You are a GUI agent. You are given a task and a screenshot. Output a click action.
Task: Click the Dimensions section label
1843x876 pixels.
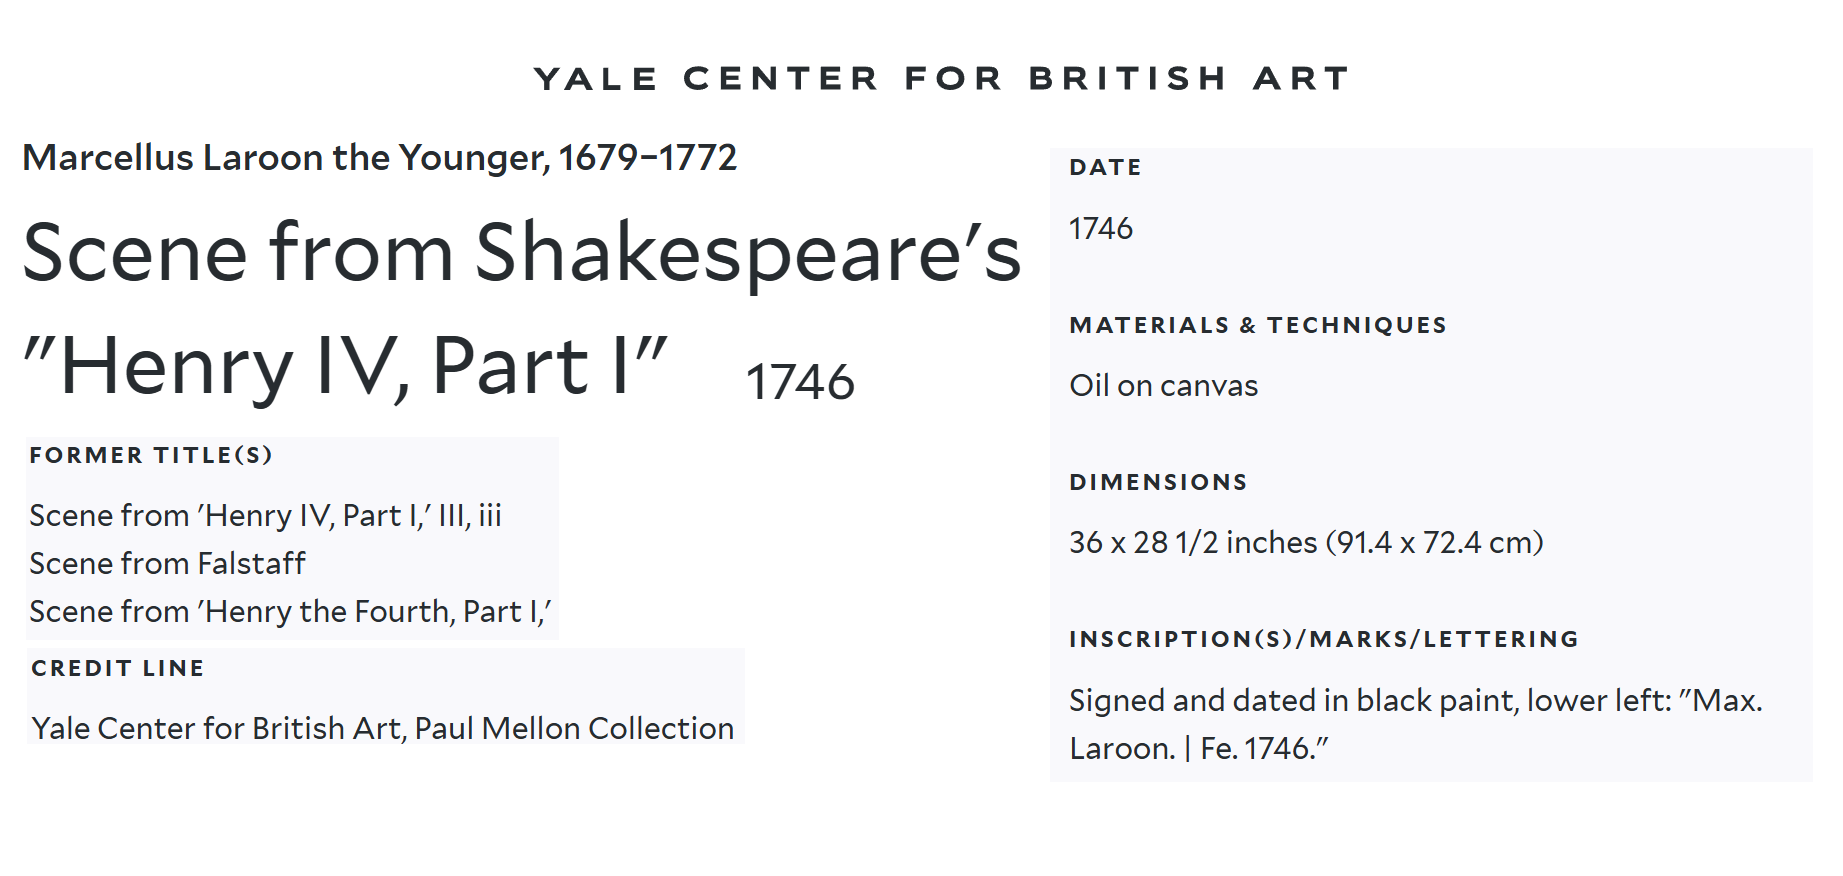1158,483
